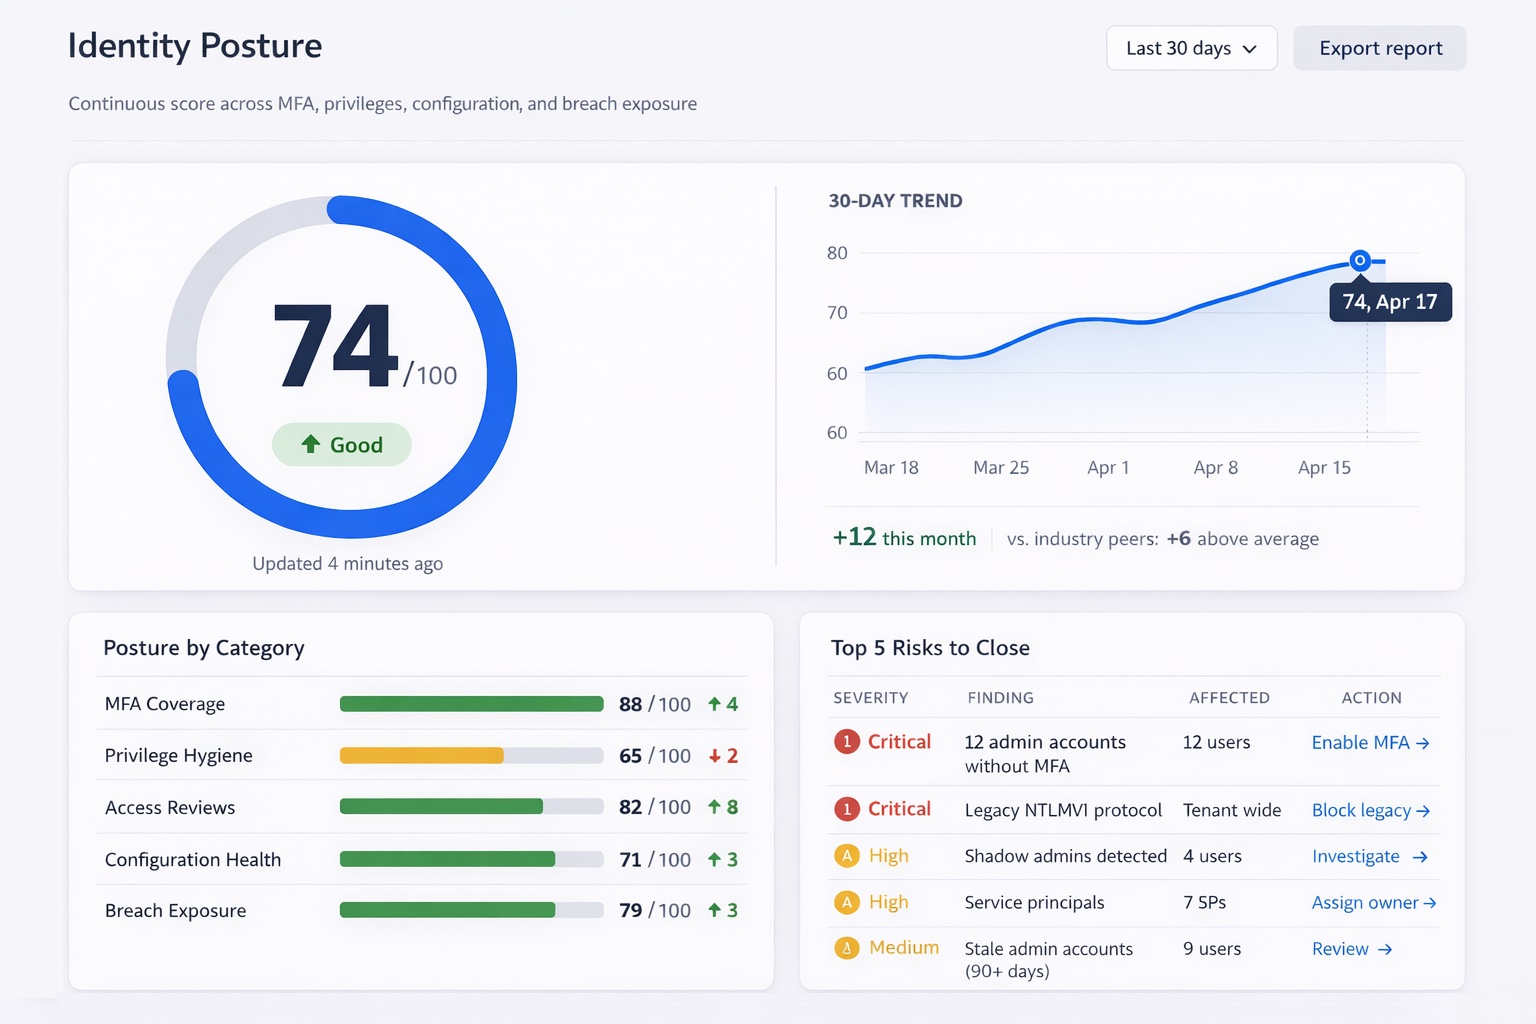This screenshot has width=1536, height=1024.
Task: Click the Critical icon for admin accounts without MFA
Action: click(847, 742)
